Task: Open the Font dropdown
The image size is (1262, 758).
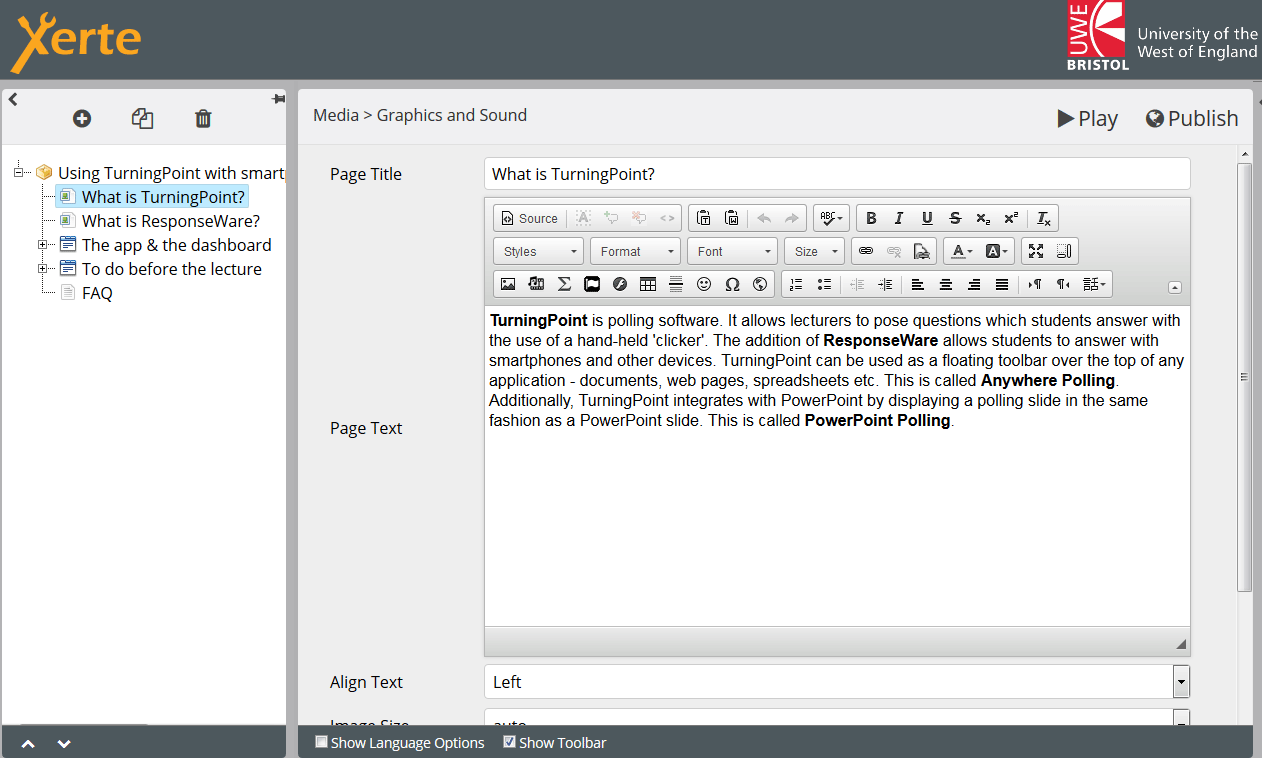Action: [x=735, y=251]
